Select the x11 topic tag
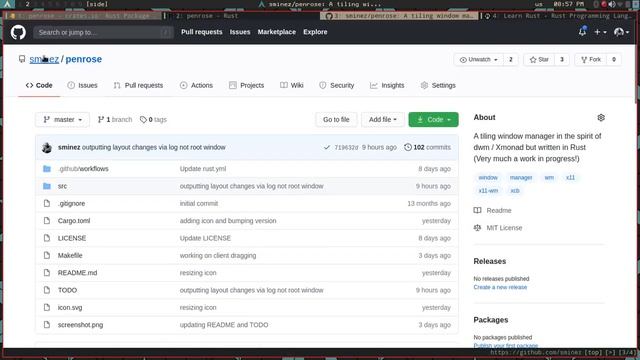The height and width of the screenshot is (360, 640). click(570, 178)
